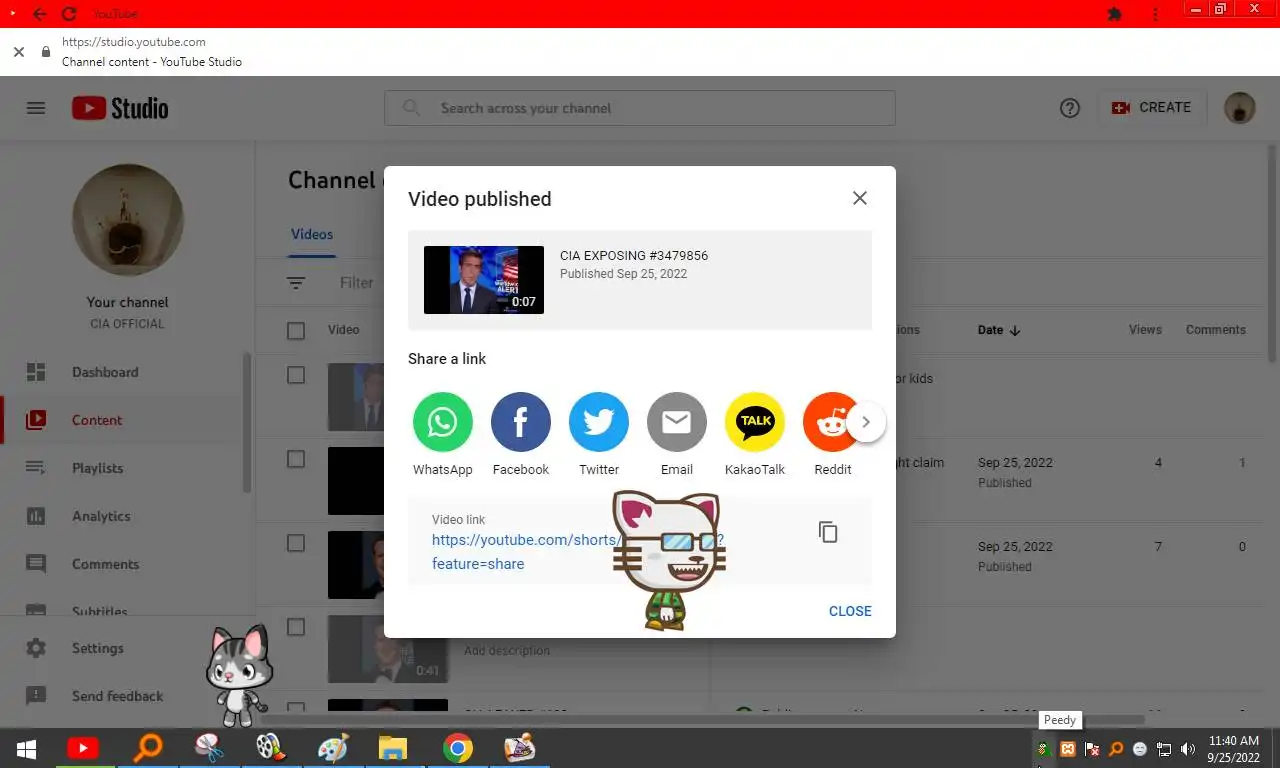Click the Peedy tray icon
Image resolution: width=1280 pixels, height=768 pixels.
pyautogui.click(x=1042, y=748)
